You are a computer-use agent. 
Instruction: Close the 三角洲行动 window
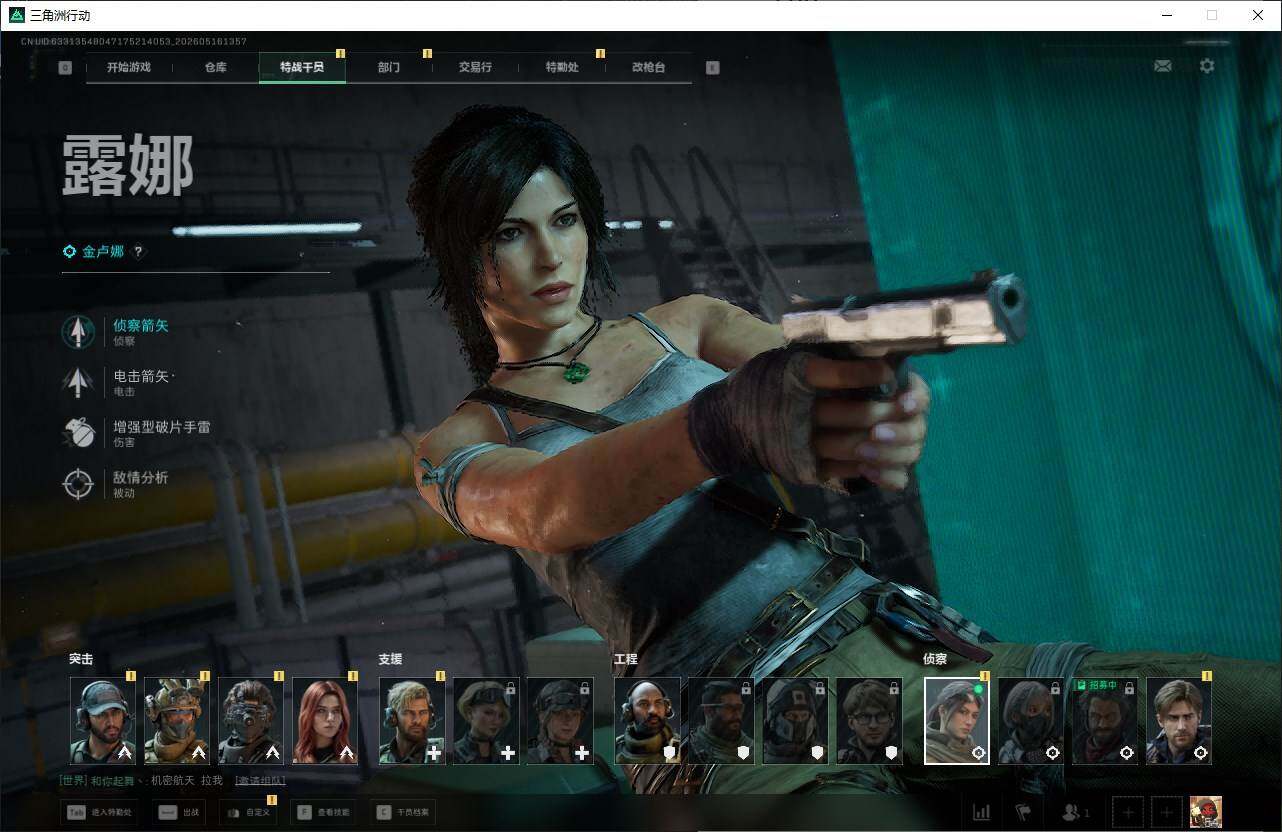(1258, 15)
